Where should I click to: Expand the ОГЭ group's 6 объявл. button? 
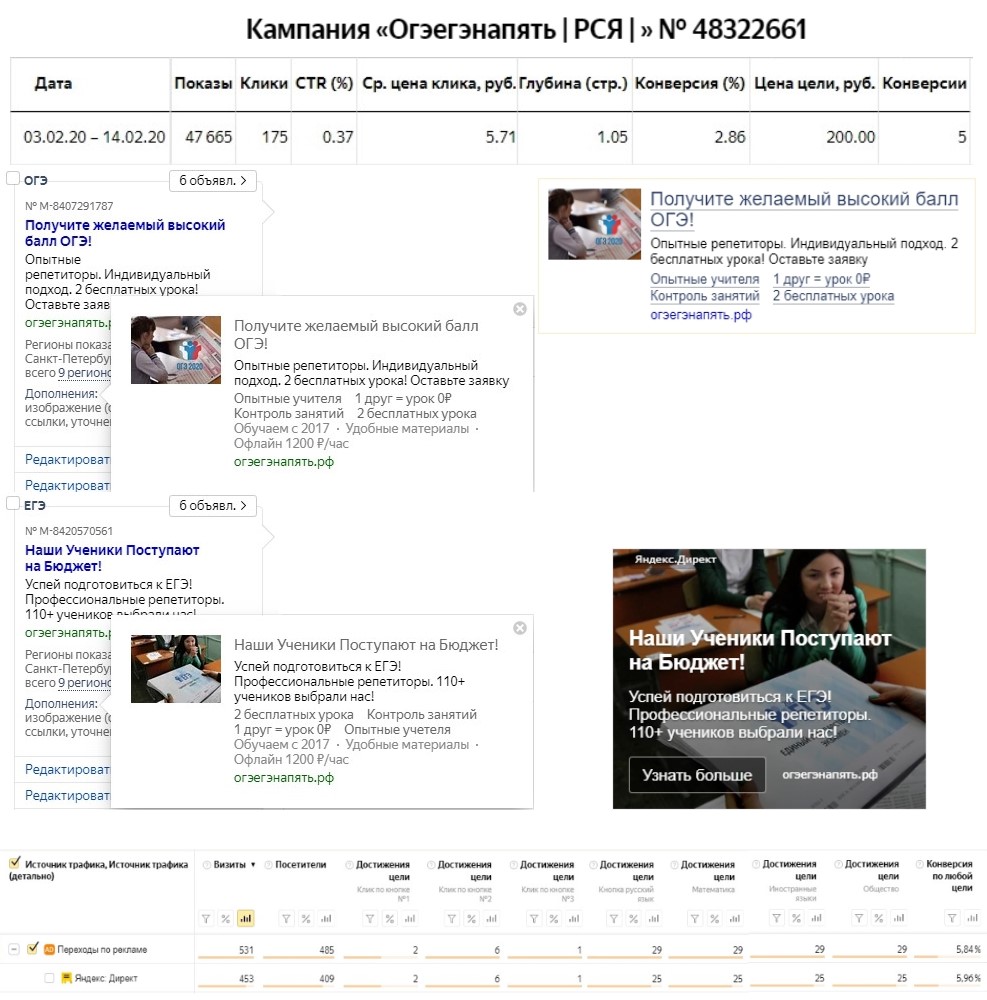click(x=213, y=180)
